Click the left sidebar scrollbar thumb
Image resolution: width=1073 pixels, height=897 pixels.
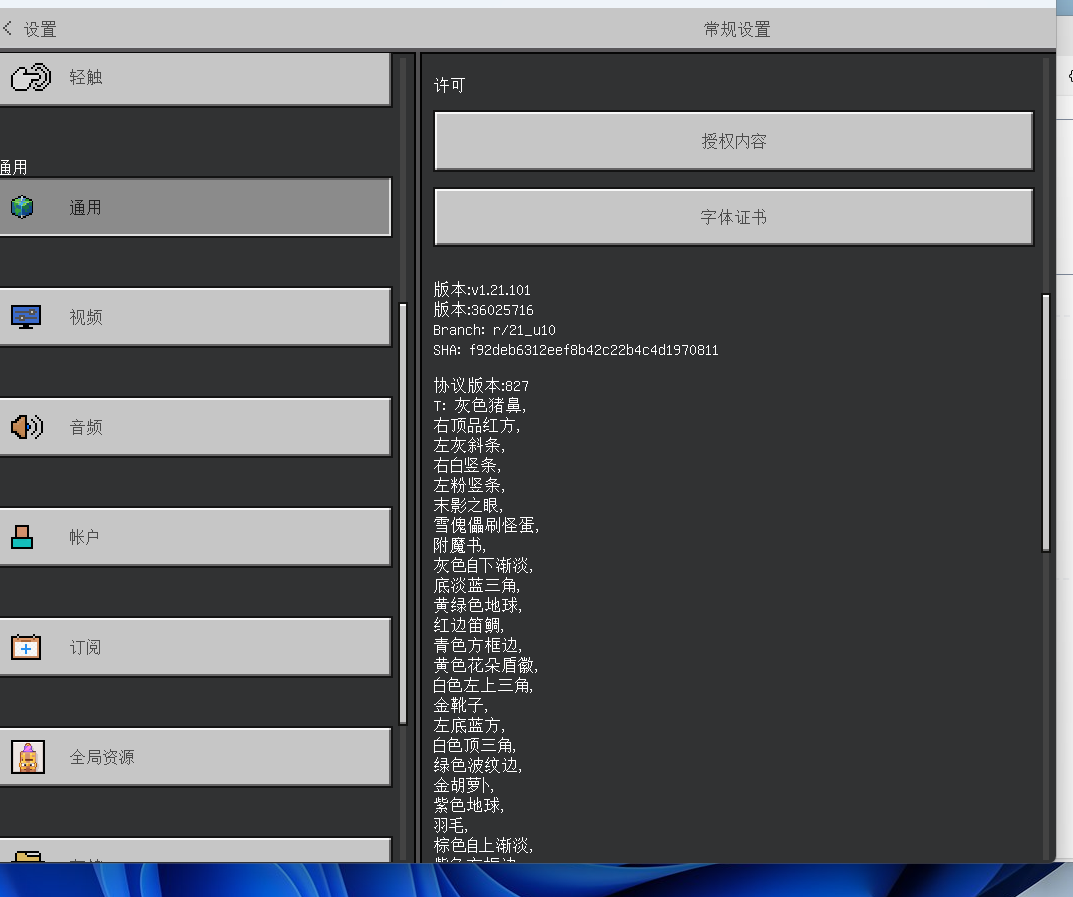click(403, 512)
